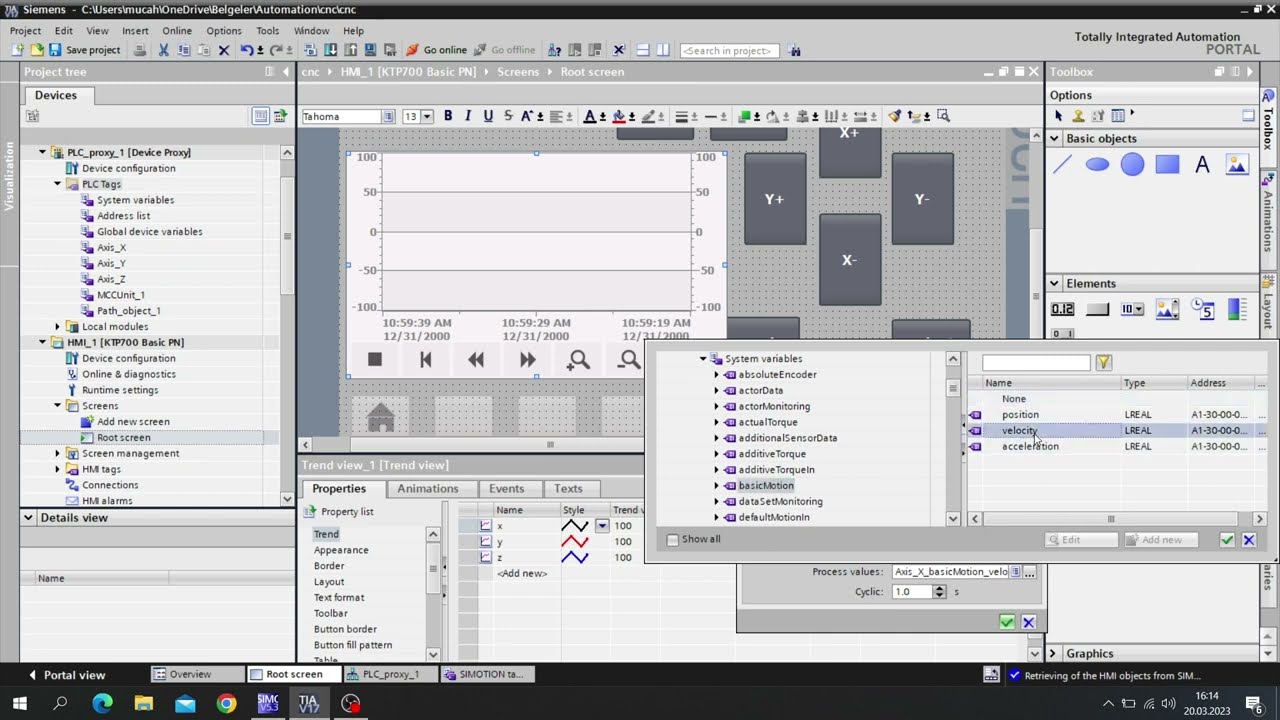1280x720 pixels.
Task: Open the Online menu
Action: pyautogui.click(x=177, y=31)
